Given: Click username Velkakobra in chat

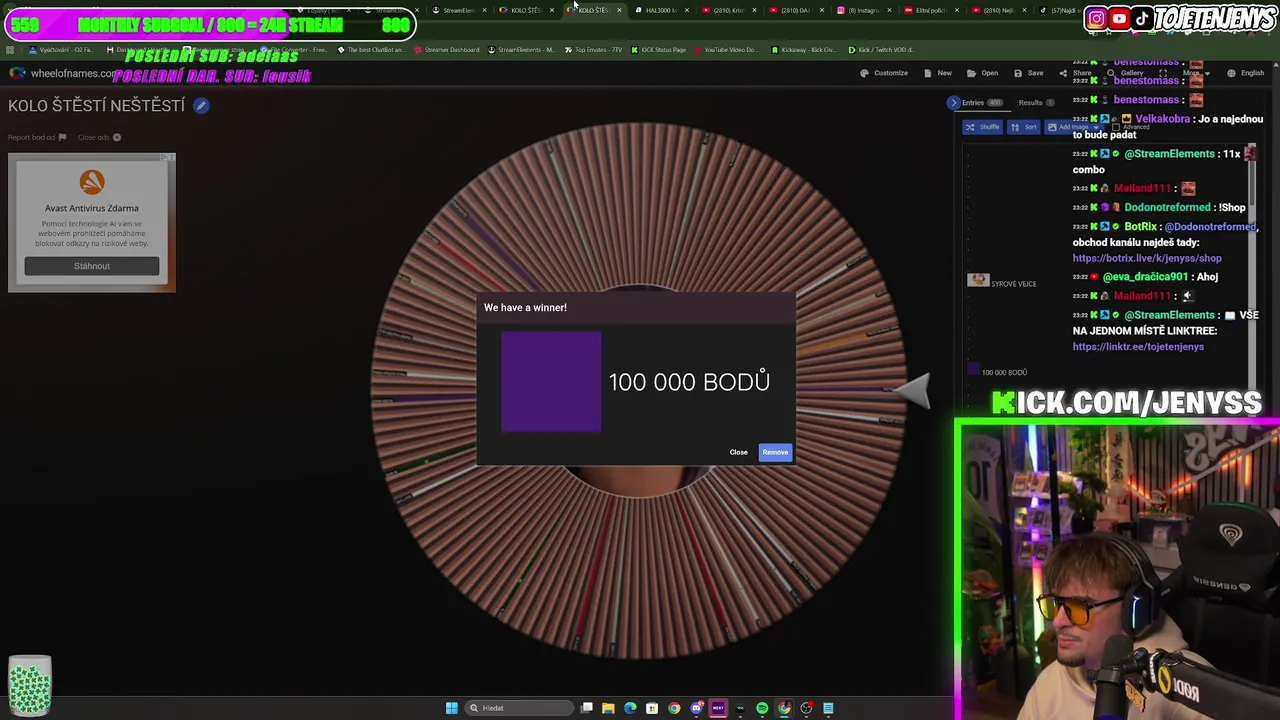Looking at the screenshot, I should 1162,119.
